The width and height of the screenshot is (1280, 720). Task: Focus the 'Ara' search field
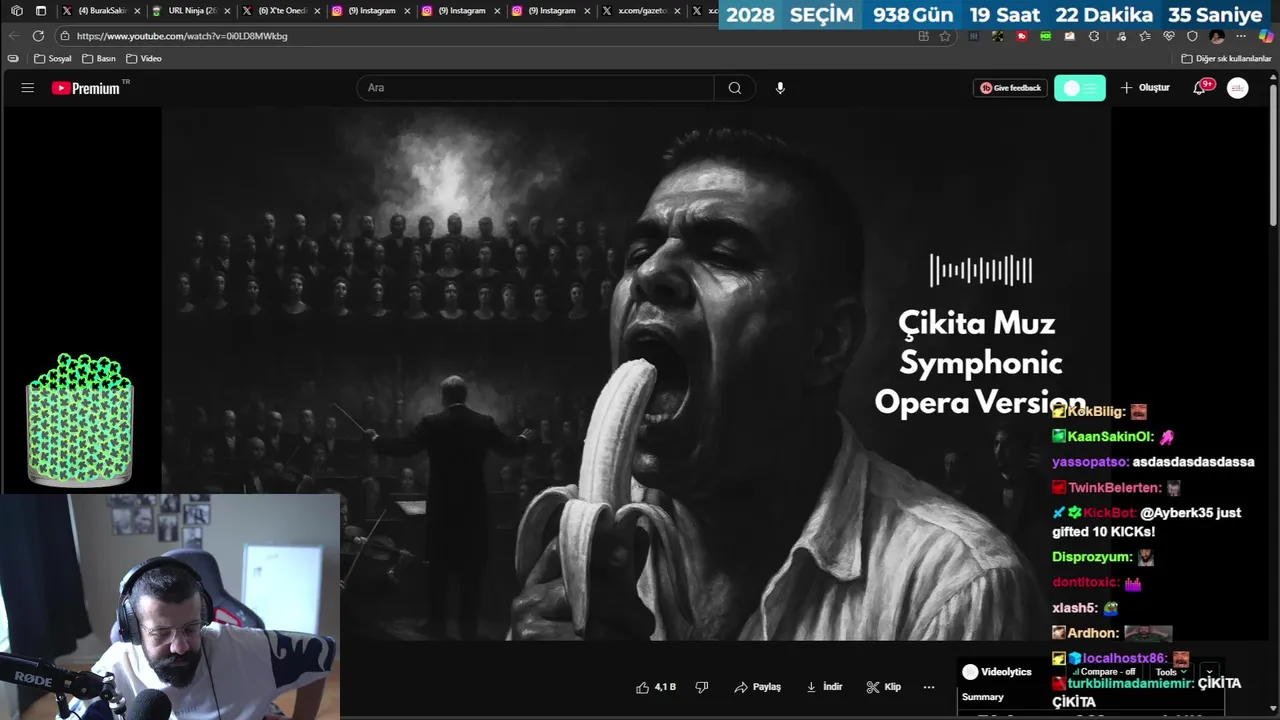(x=535, y=88)
